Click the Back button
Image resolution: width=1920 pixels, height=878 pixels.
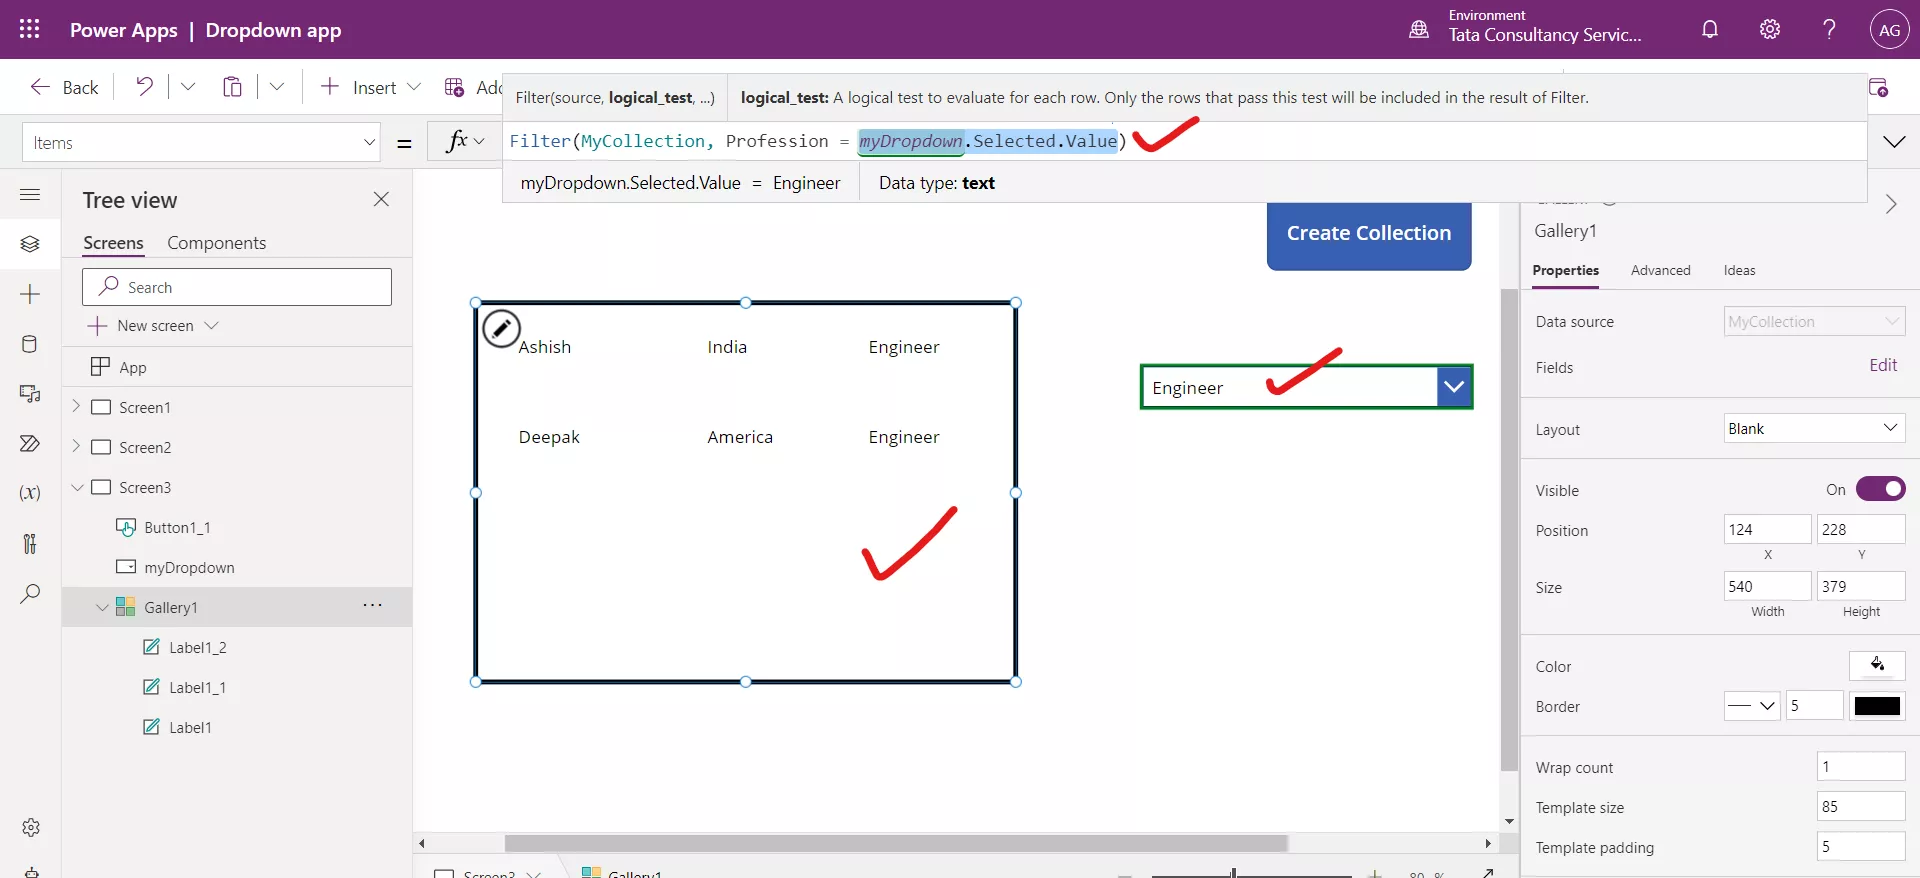coord(64,87)
